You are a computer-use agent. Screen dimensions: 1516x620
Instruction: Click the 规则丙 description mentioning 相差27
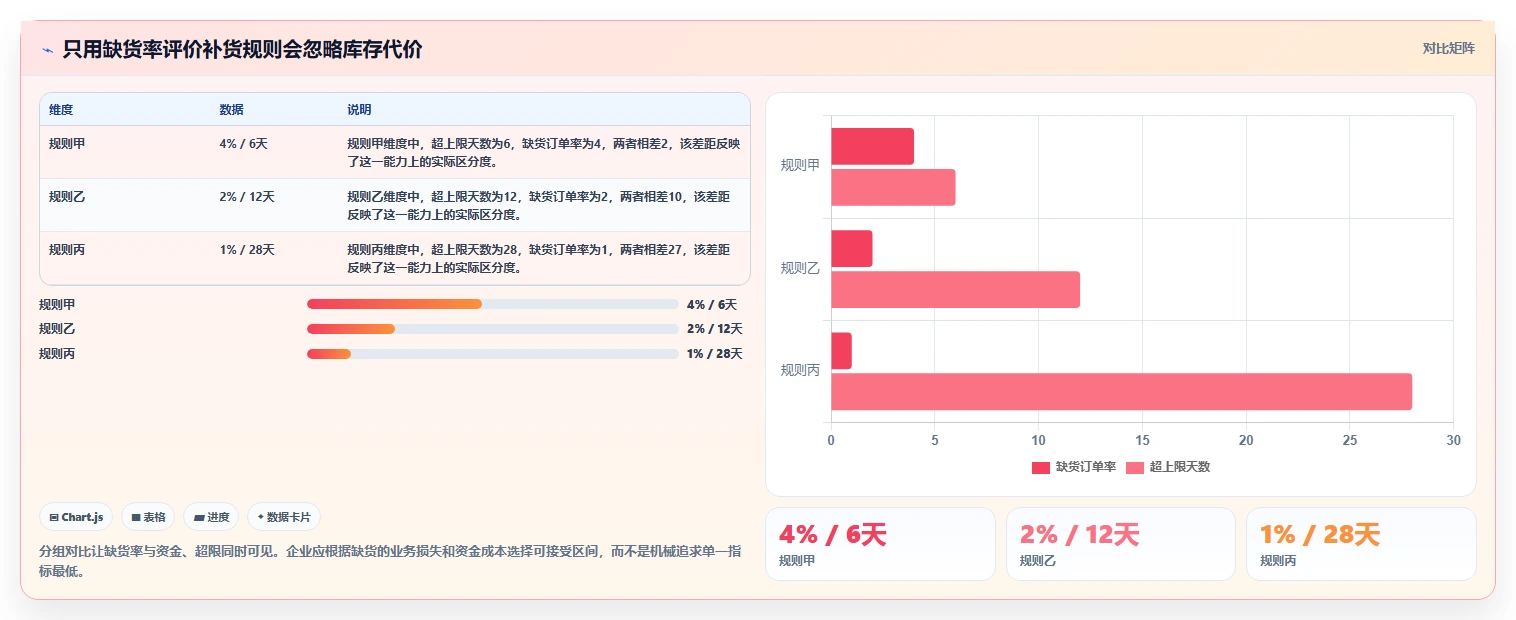[x=538, y=258]
